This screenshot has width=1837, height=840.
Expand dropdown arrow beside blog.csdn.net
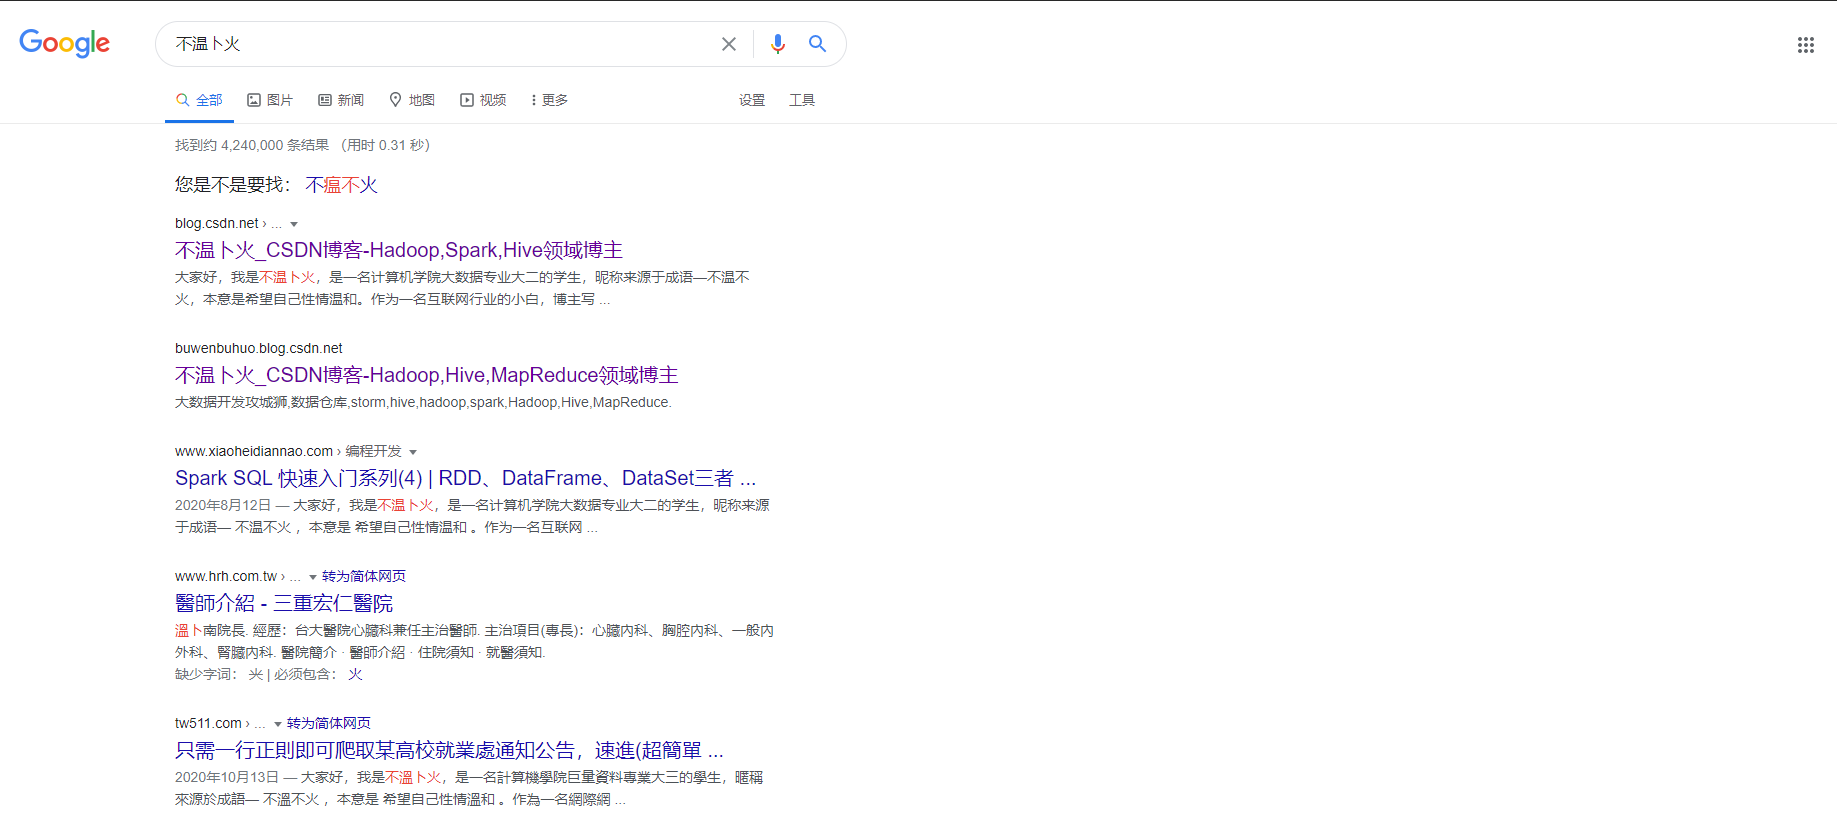(x=294, y=224)
